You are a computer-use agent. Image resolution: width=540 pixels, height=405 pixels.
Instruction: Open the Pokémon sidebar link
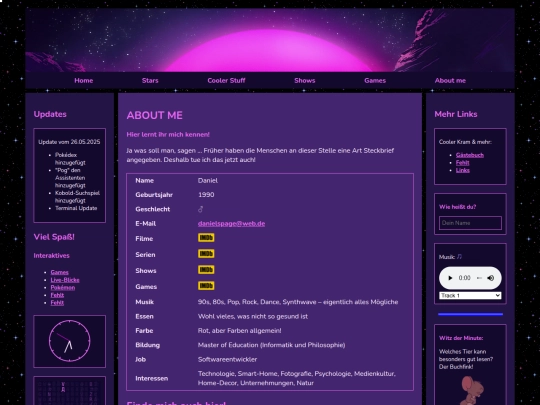(x=63, y=287)
